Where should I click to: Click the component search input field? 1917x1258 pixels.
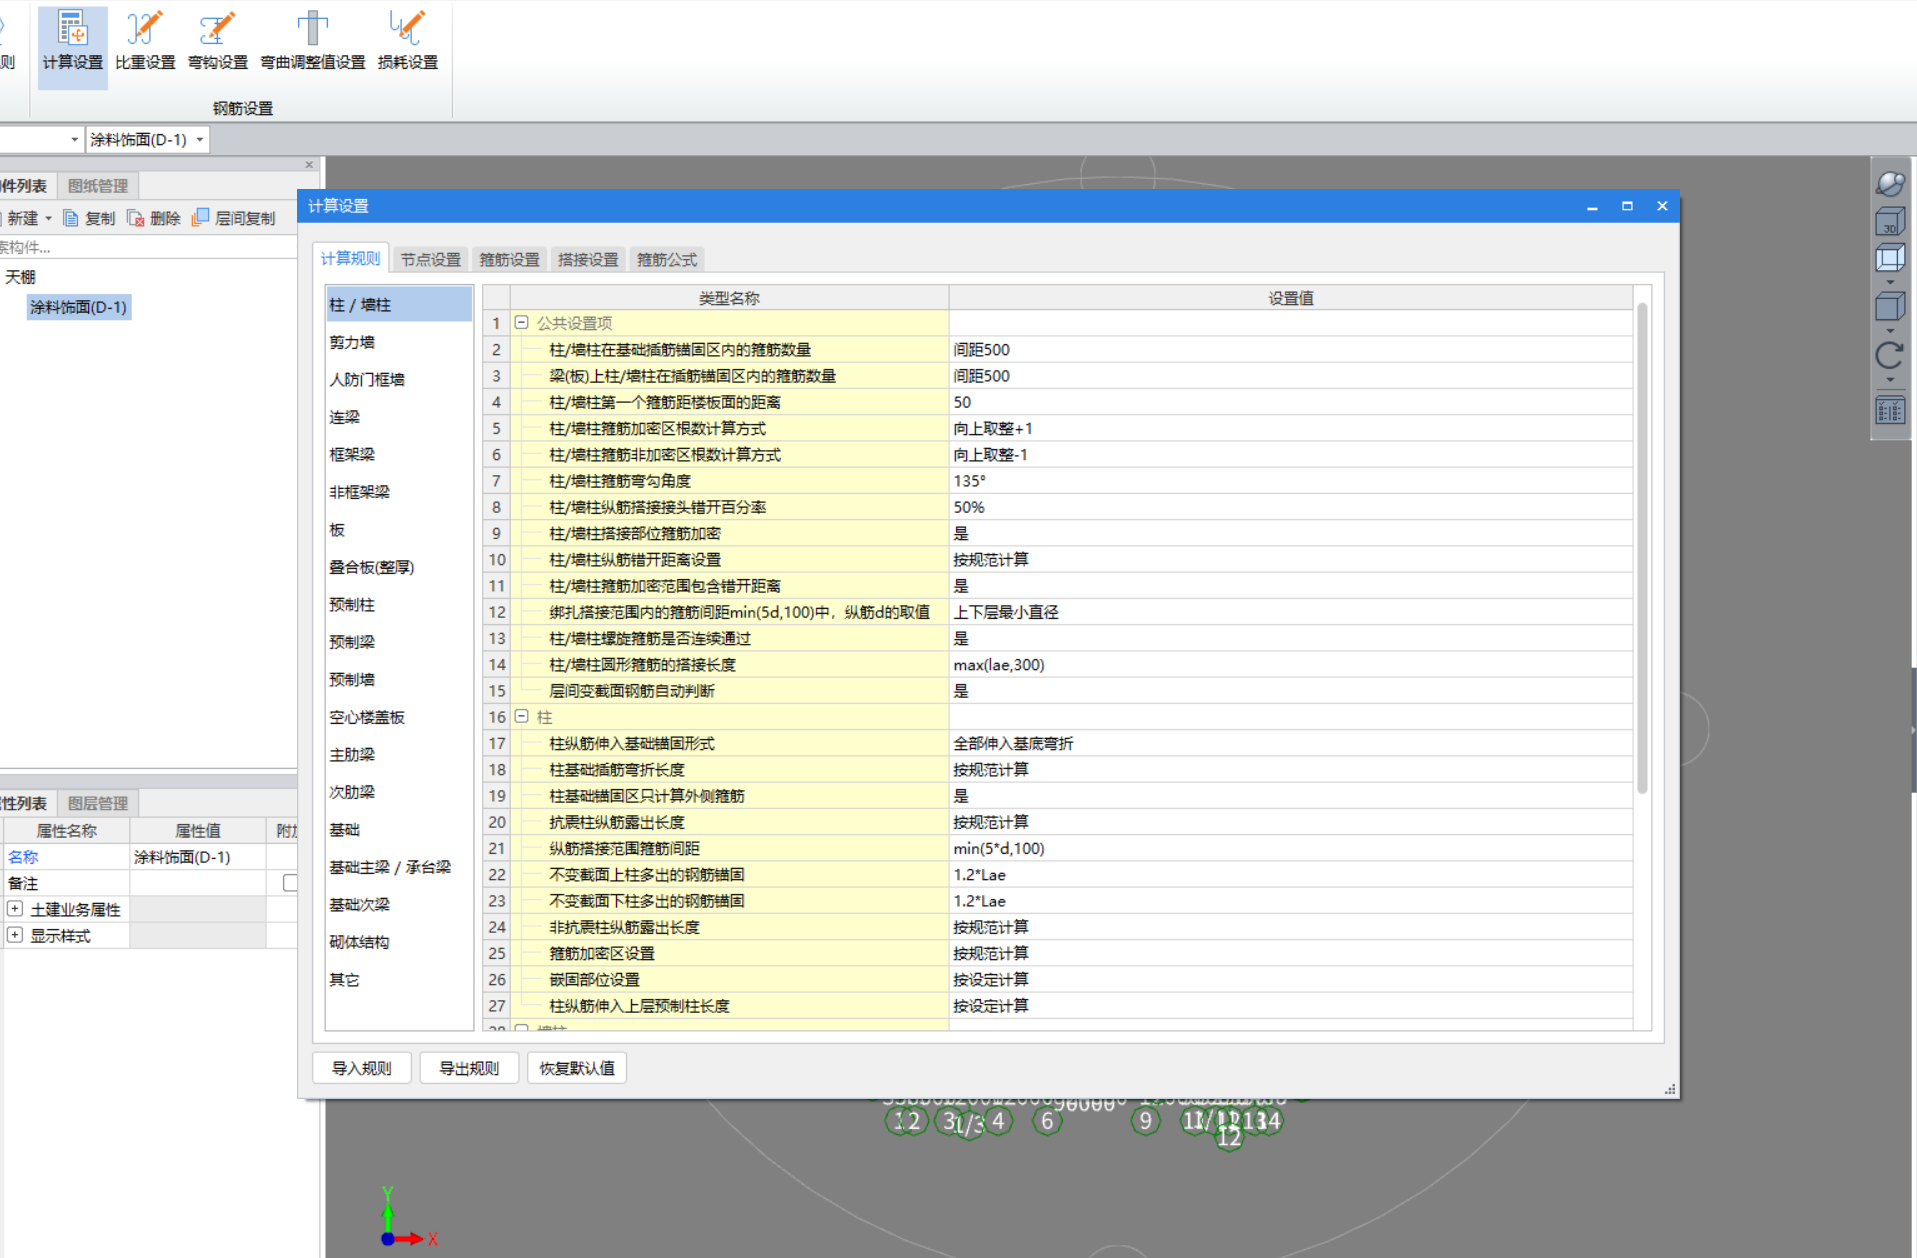point(148,247)
